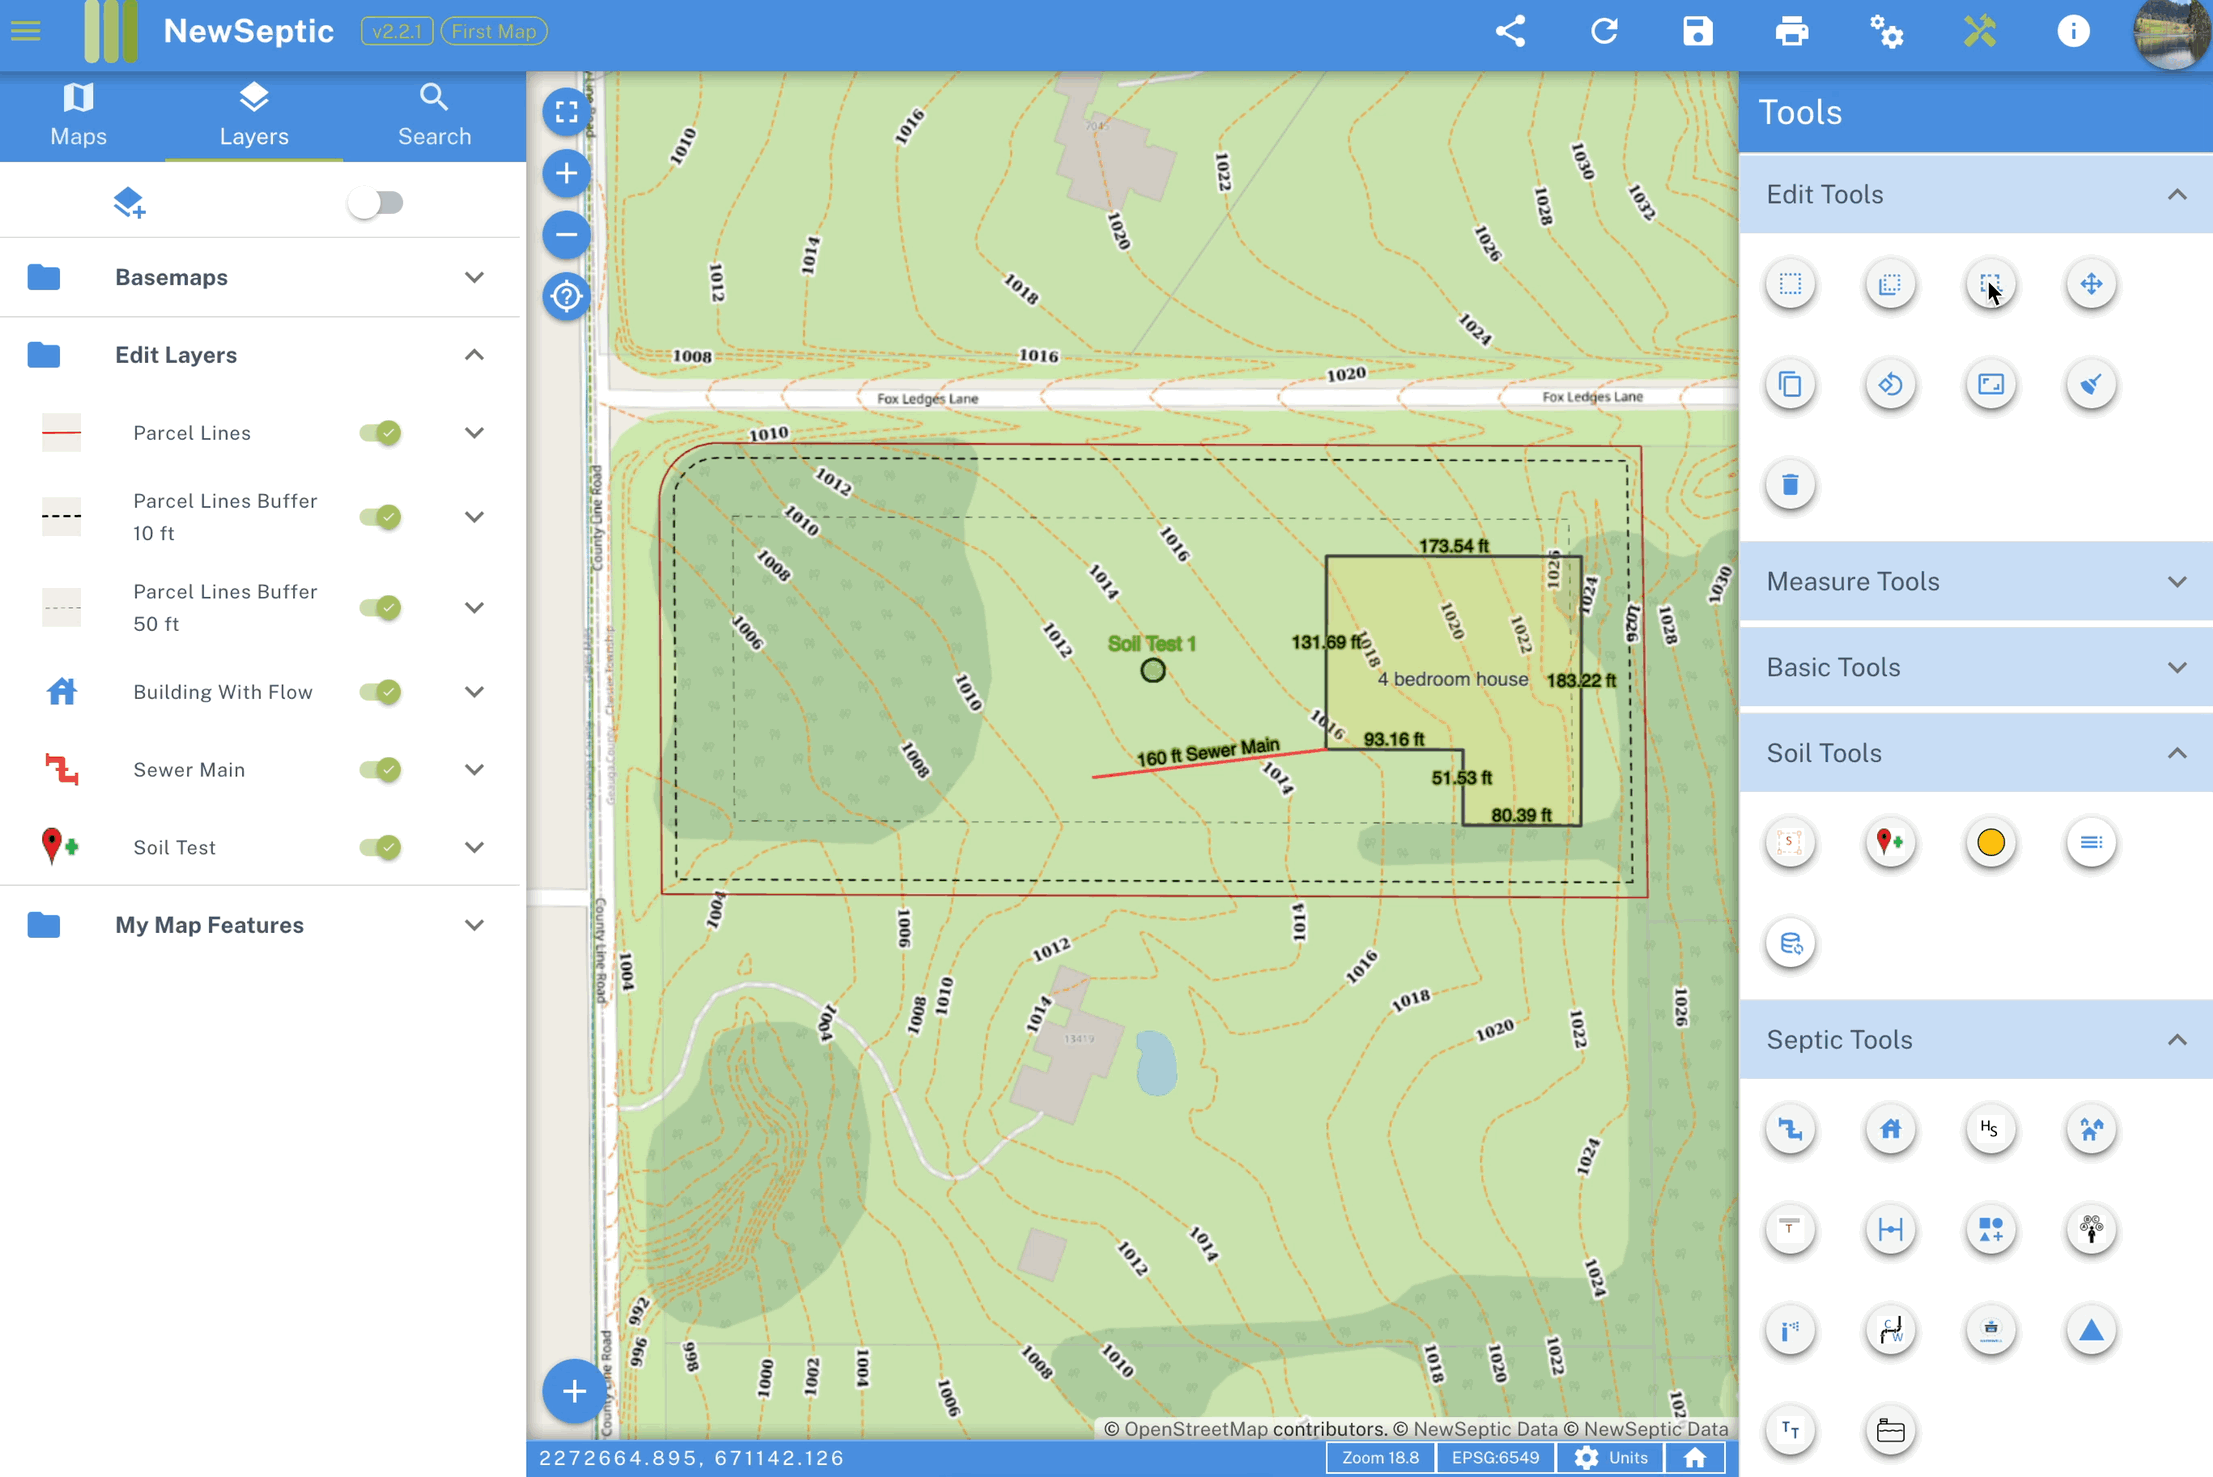Expand Sewer Main layer options
Viewport: 2213px width, 1477px height.
pos(474,769)
